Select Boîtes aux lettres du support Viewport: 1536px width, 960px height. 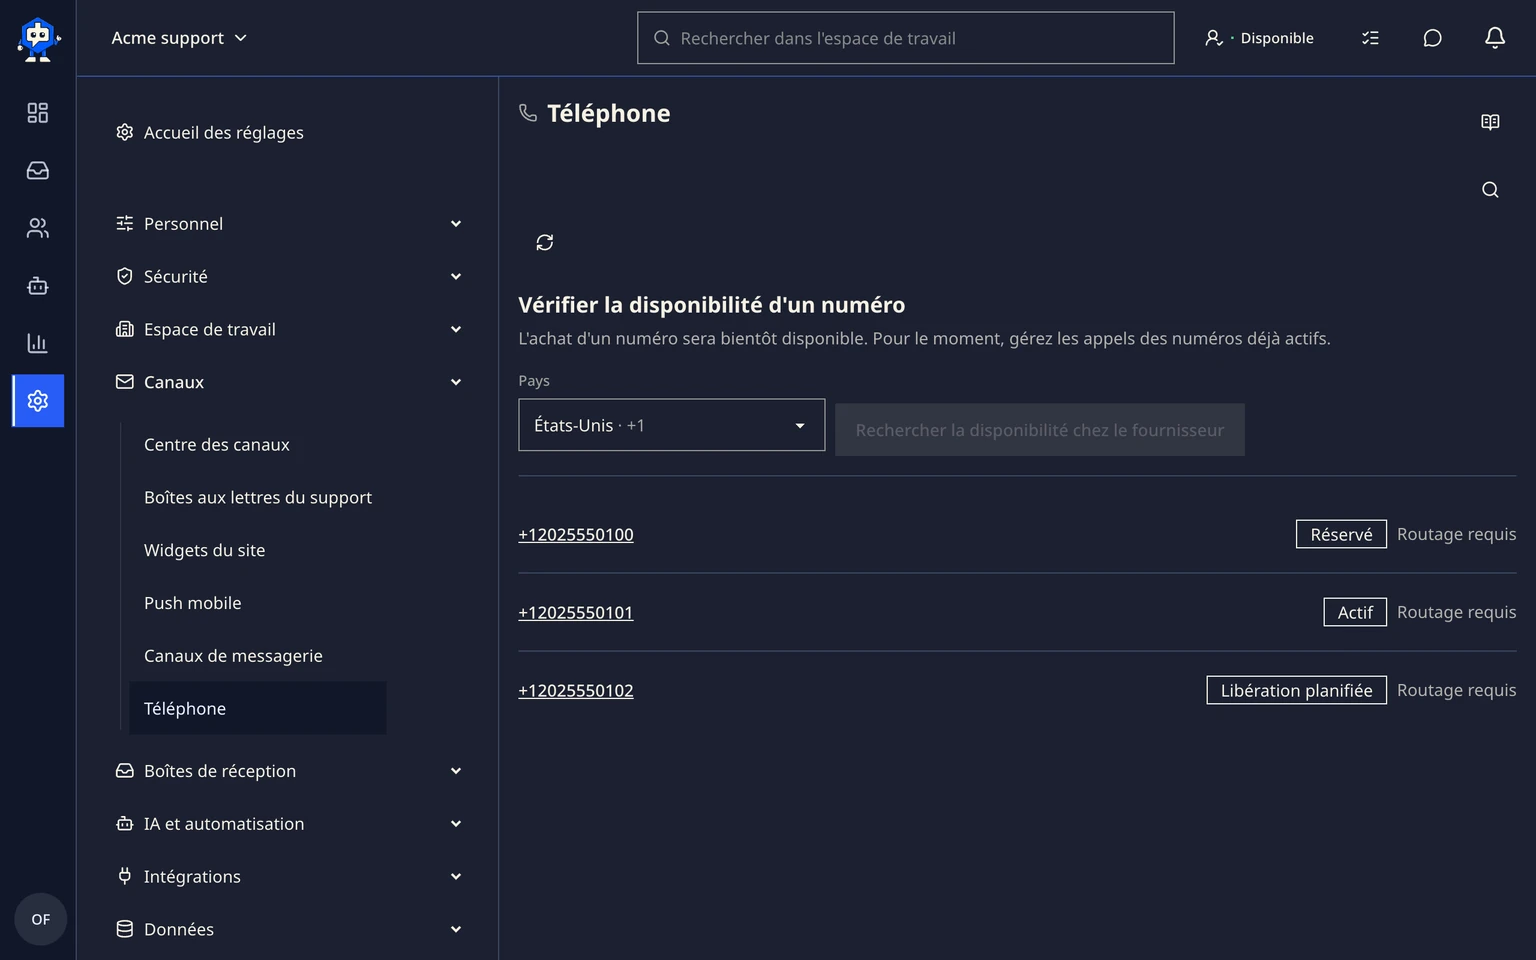click(x=258, y=497)
